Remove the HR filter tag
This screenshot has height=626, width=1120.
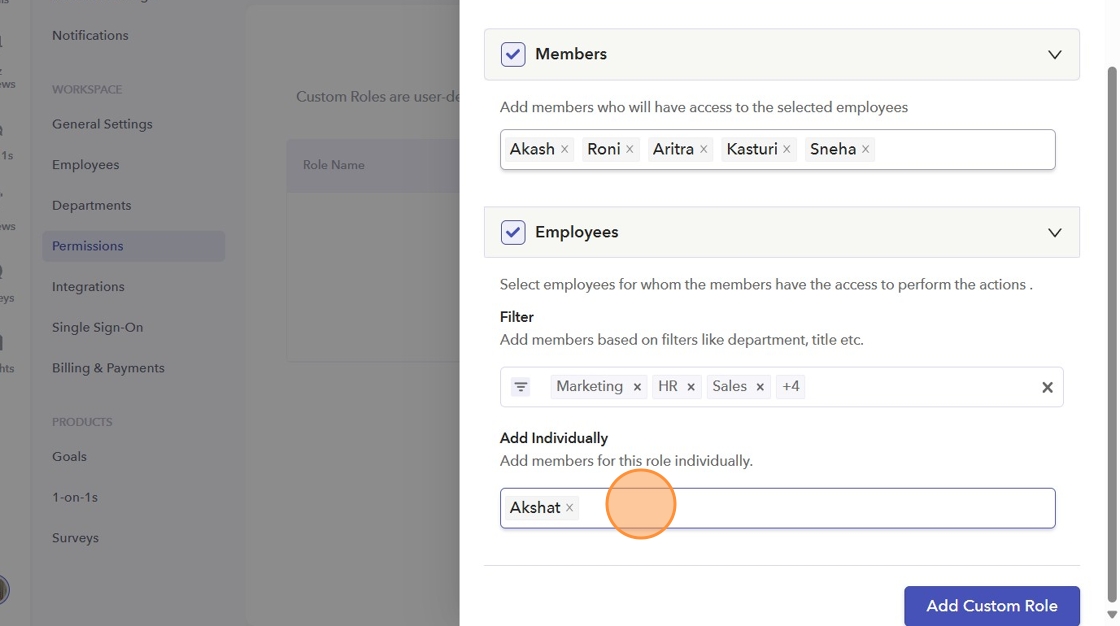coord(691,387)
